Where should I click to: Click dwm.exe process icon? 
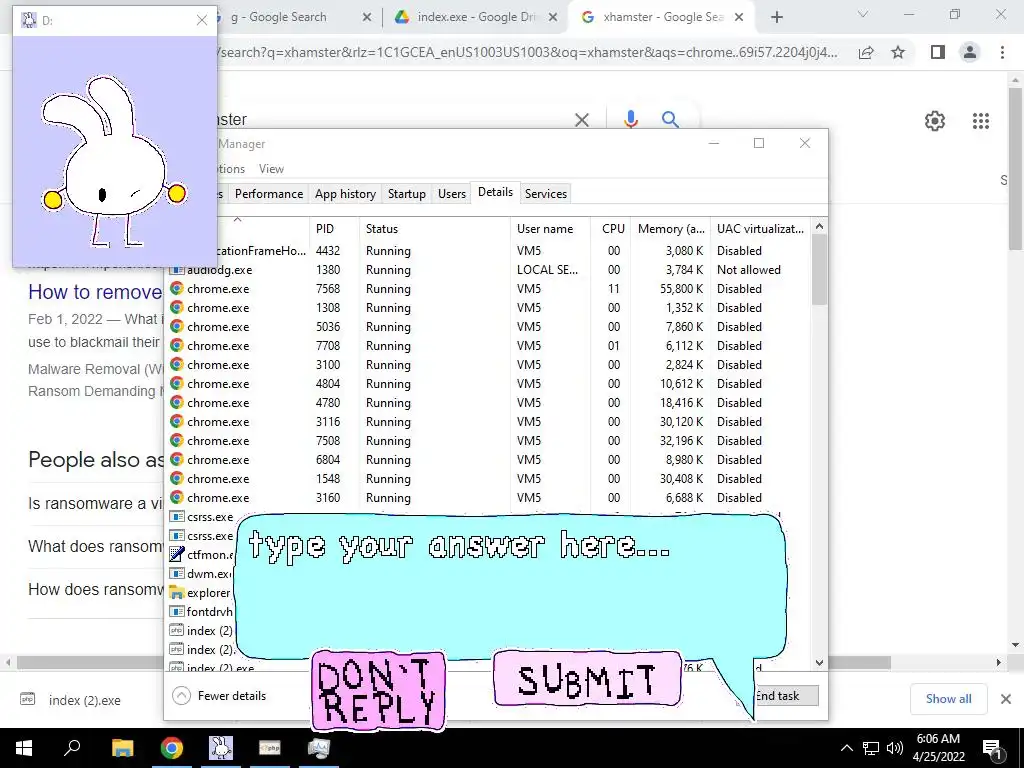click(176, 573)
